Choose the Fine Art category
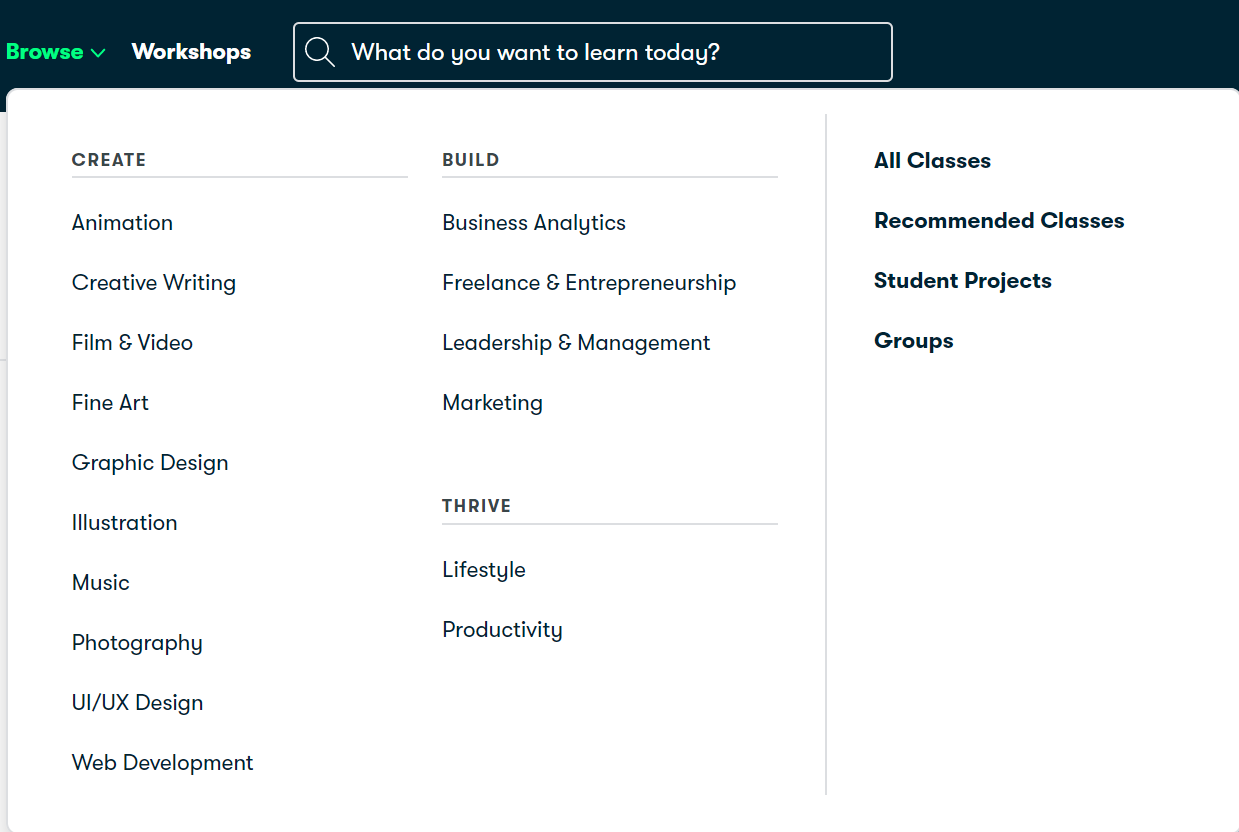1239x832 pixels. (x=110, y=403)
